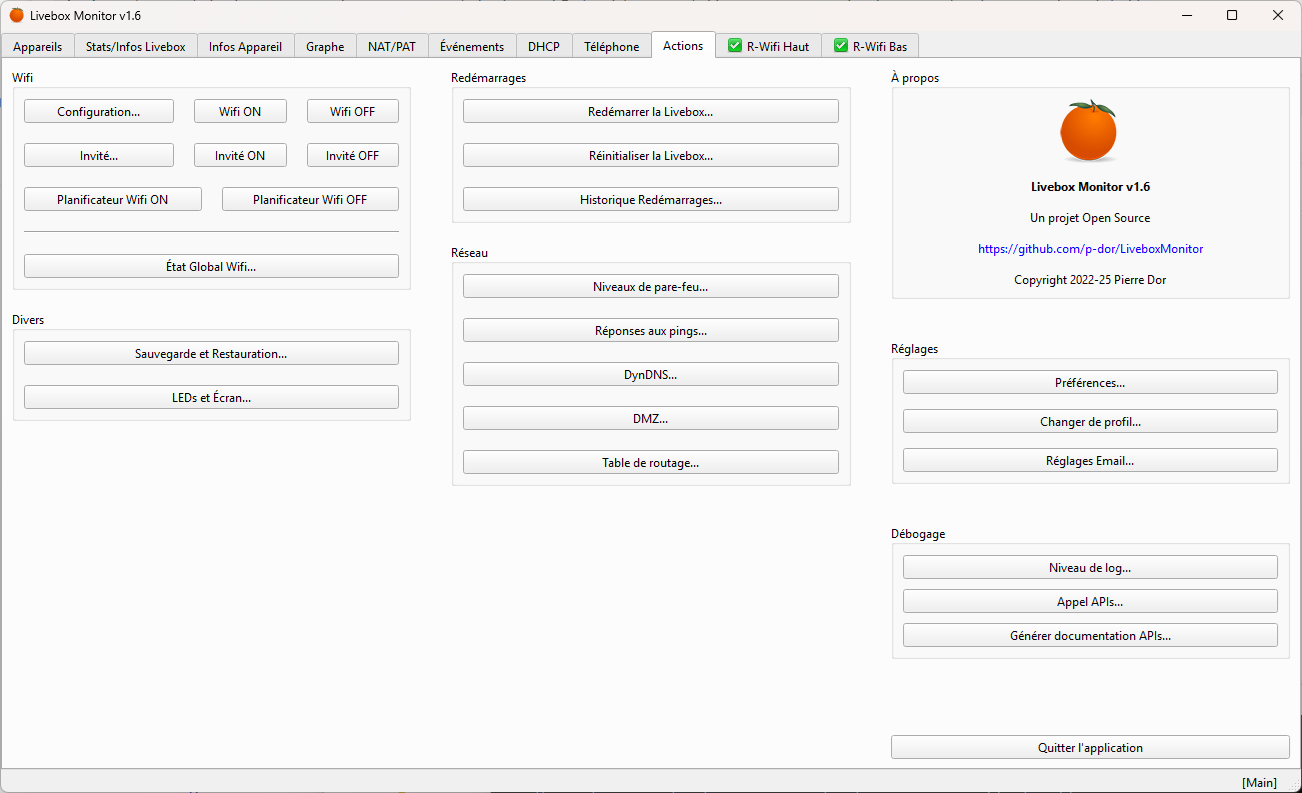Click the Livebox Monitor v1.6 heading

[x=1090, y=186]
